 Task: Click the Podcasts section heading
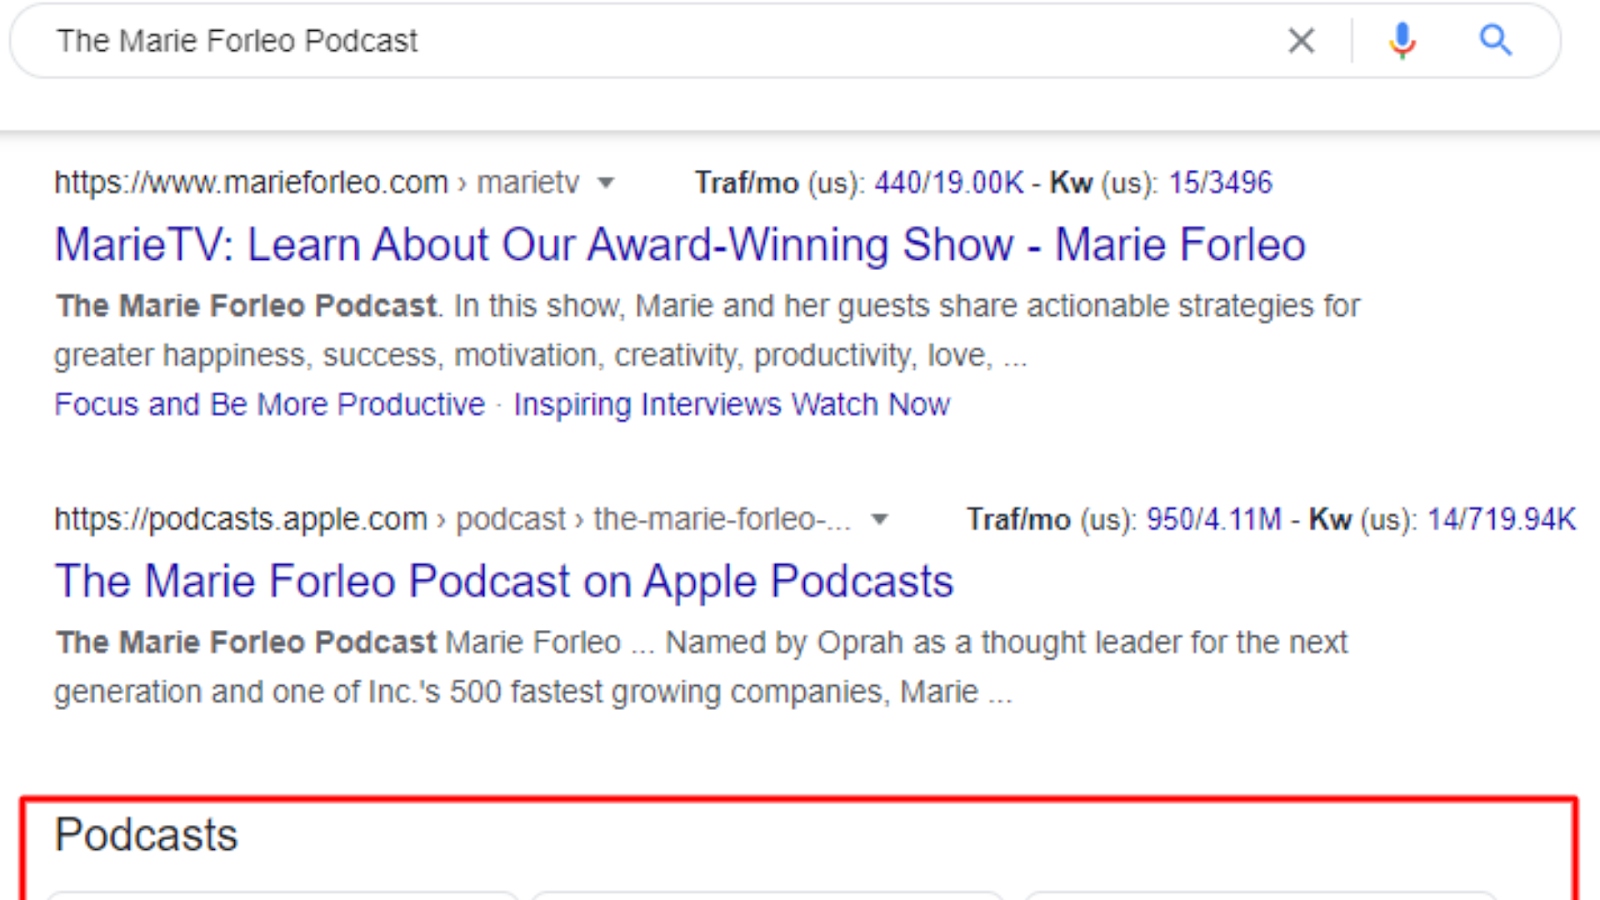(x=146, y=835)
